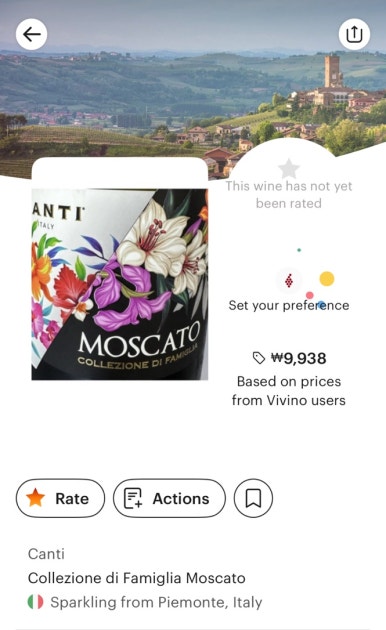Tap the red grape preference icon
The height and width of the screenshot is (630, 386).
(x=288, y=280)
